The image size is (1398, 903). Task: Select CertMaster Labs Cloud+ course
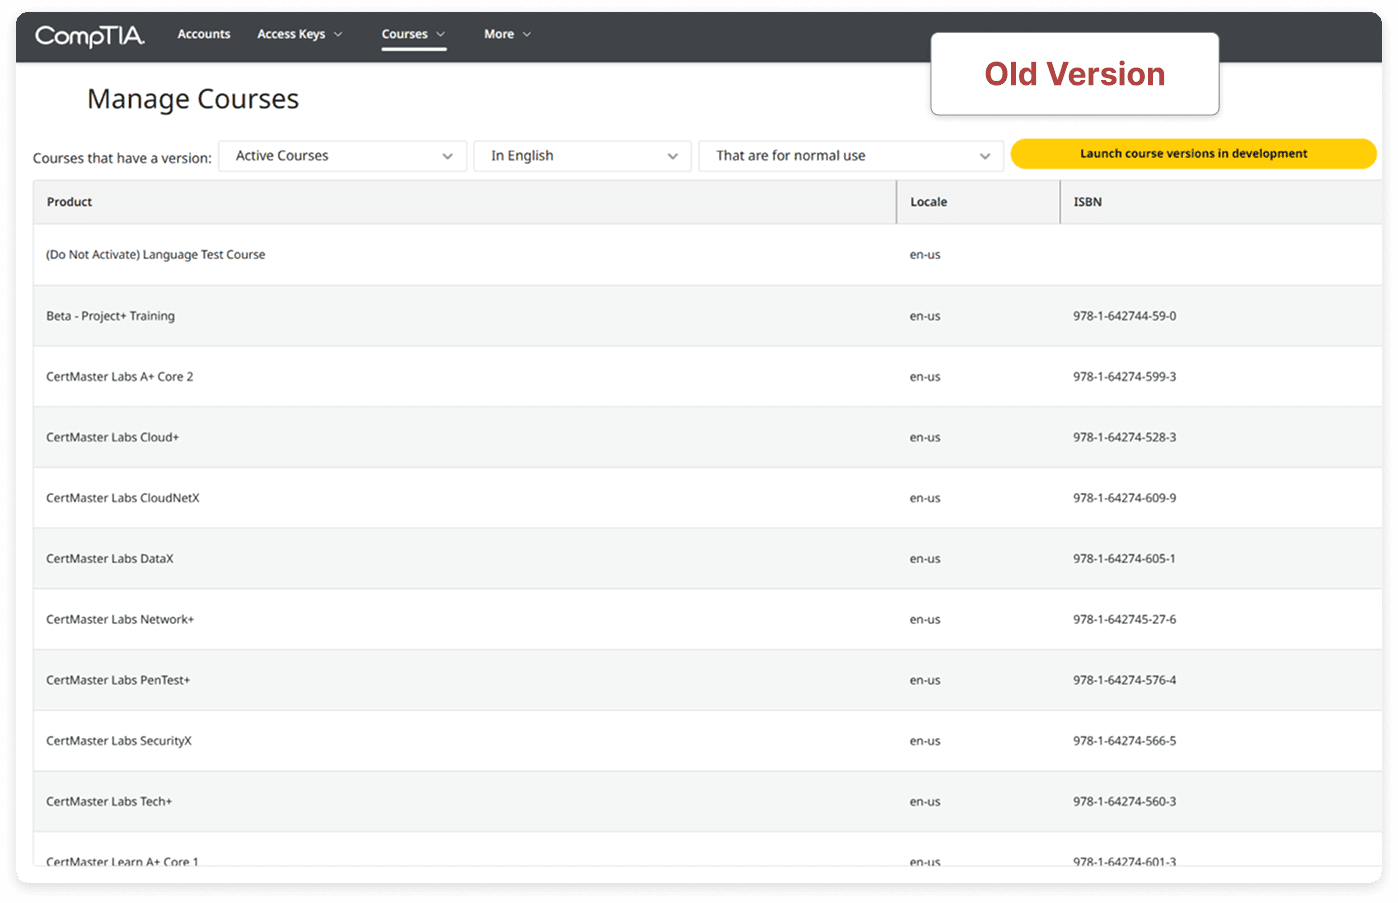112,437
